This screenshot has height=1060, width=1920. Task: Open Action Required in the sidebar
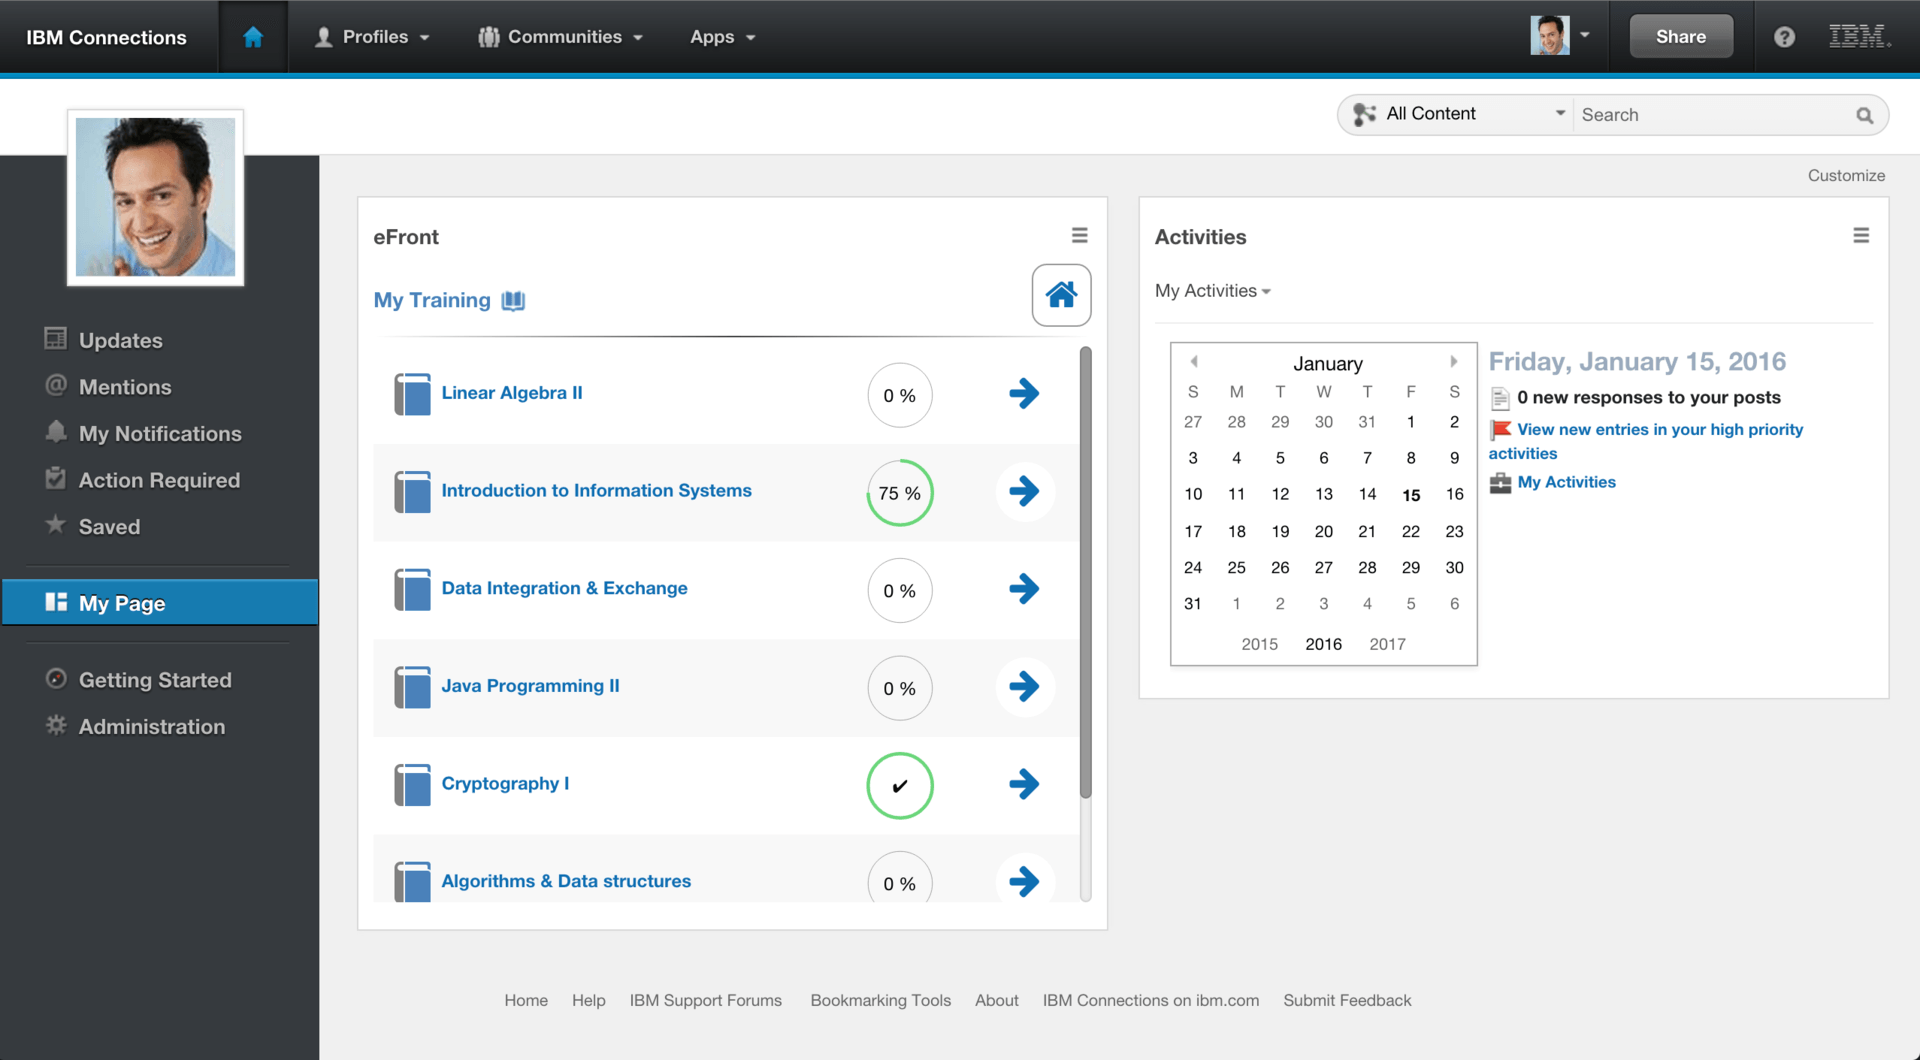click(x=159, y=480)
